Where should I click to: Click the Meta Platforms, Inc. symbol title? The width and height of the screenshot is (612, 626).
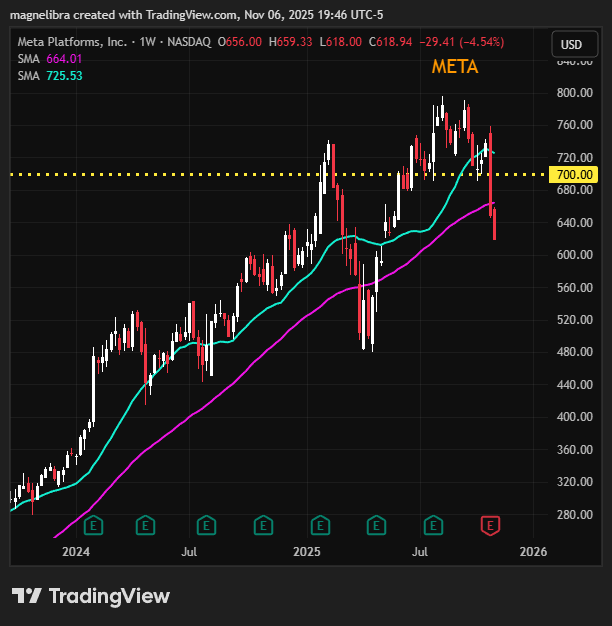[x=72, y=42]
